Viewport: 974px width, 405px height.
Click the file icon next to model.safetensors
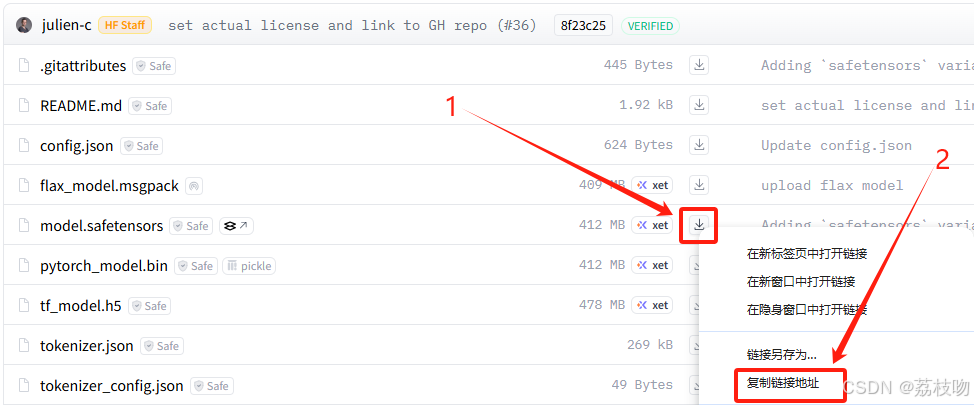coord(24,225)
